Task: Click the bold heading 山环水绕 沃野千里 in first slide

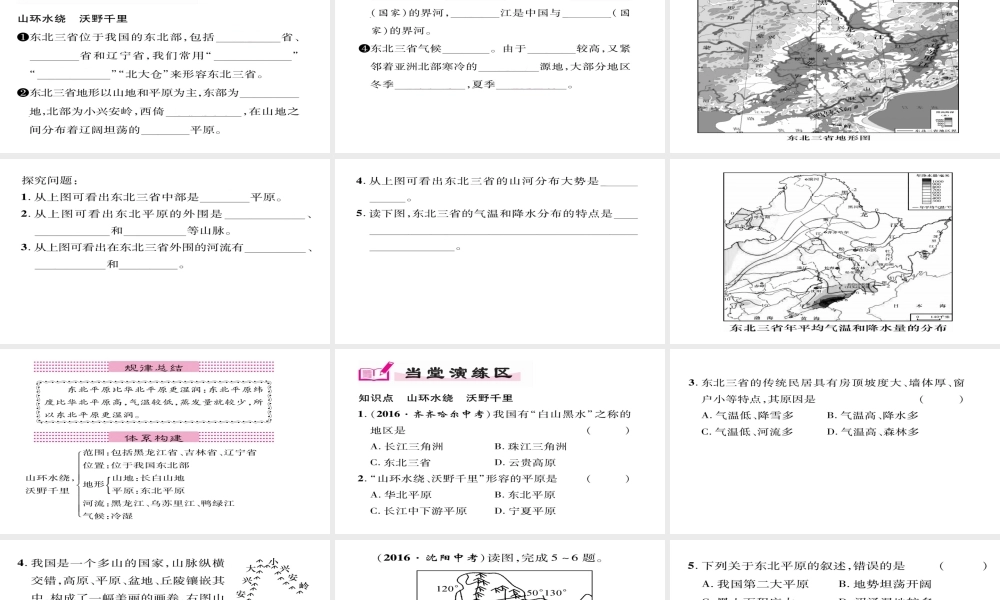Action: (x=72, y=19)
